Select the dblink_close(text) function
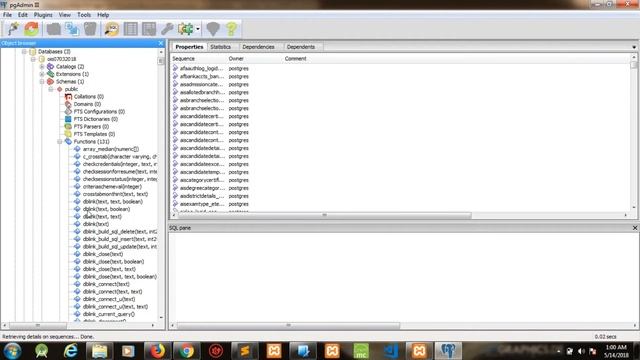The width and height of the screenshot is (640, 360). click(x=103, y=254)
